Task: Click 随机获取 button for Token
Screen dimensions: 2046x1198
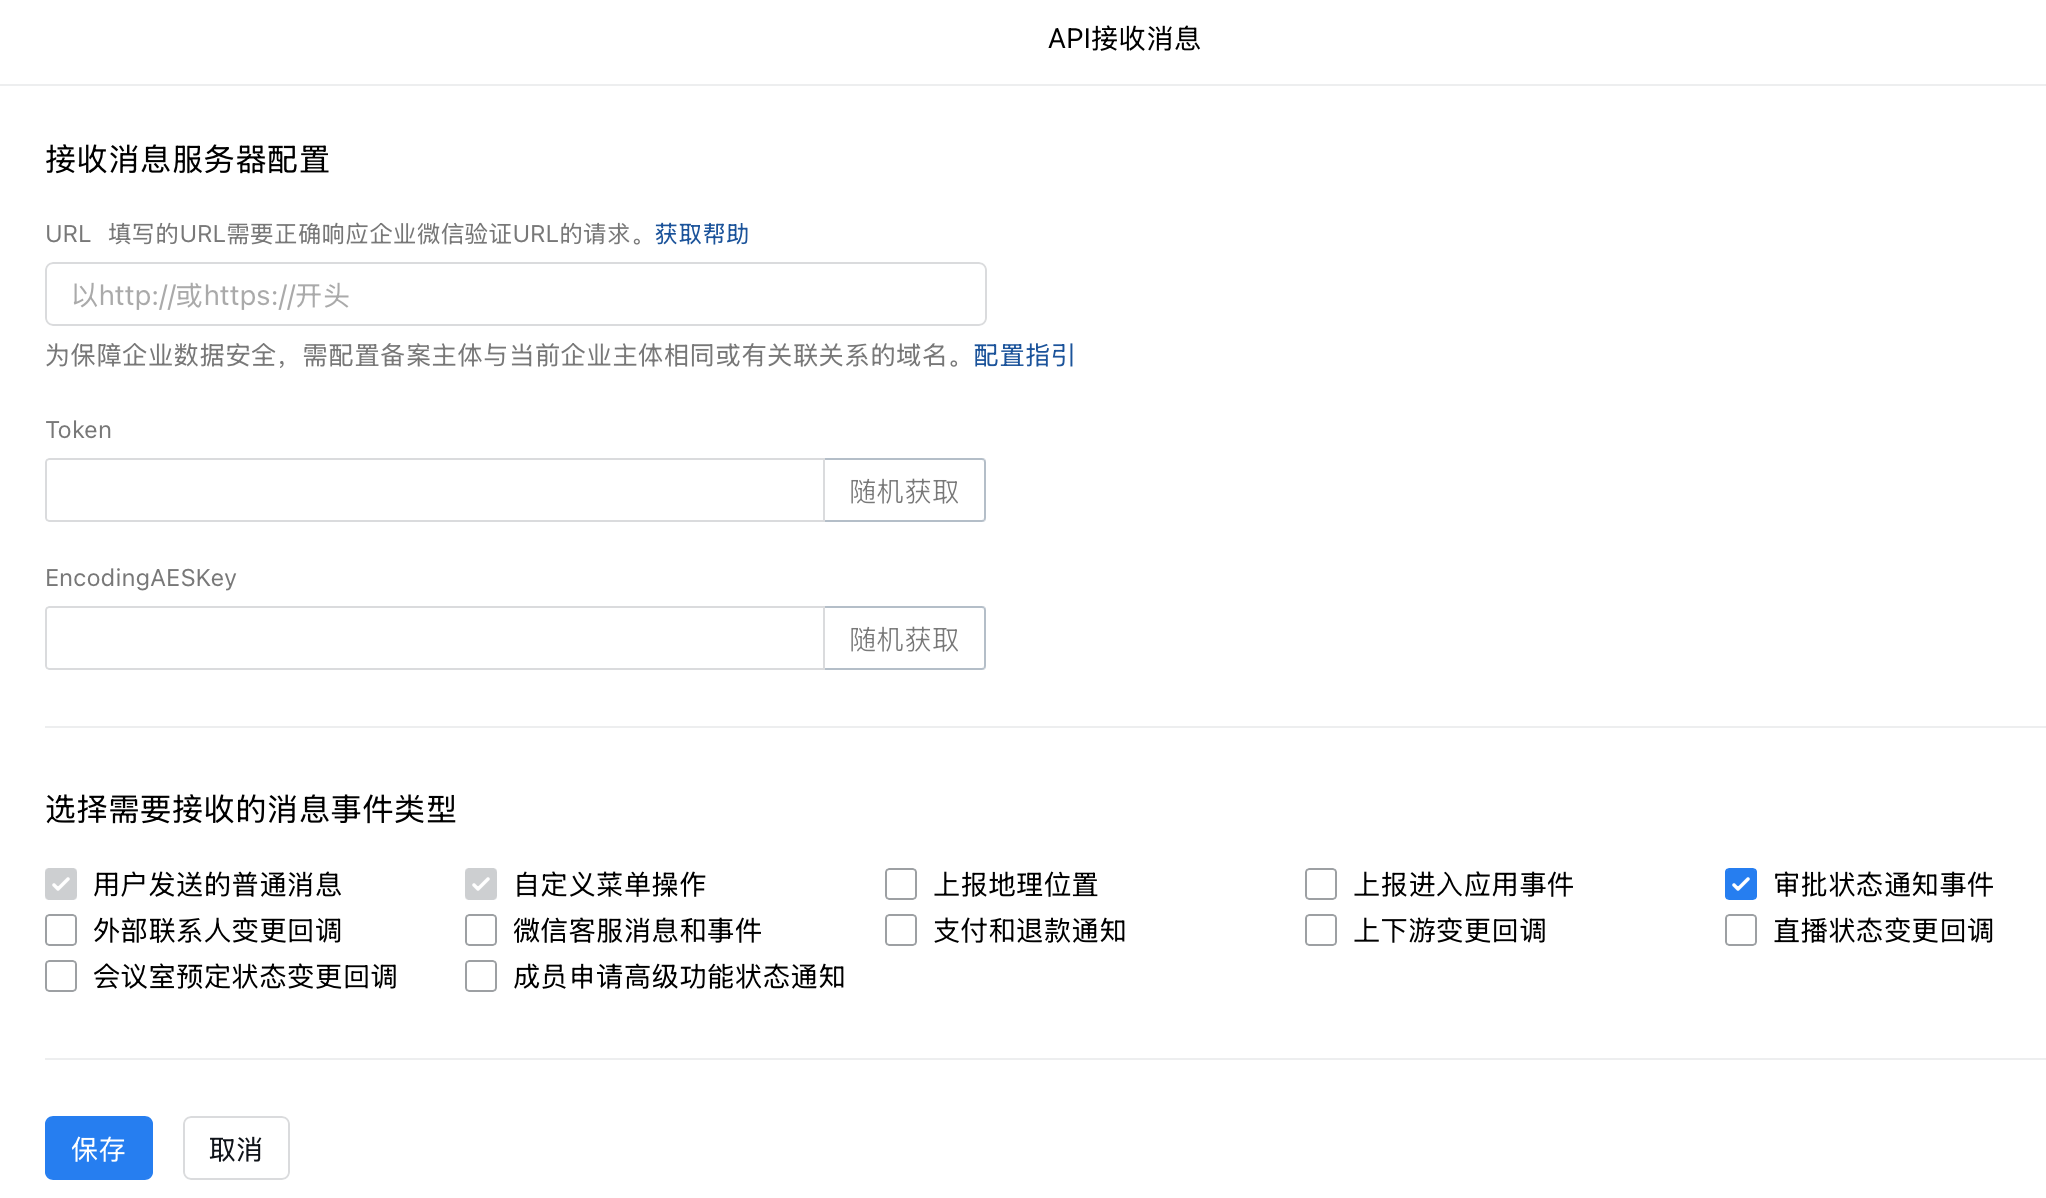Action: click(x=904, y=490)
